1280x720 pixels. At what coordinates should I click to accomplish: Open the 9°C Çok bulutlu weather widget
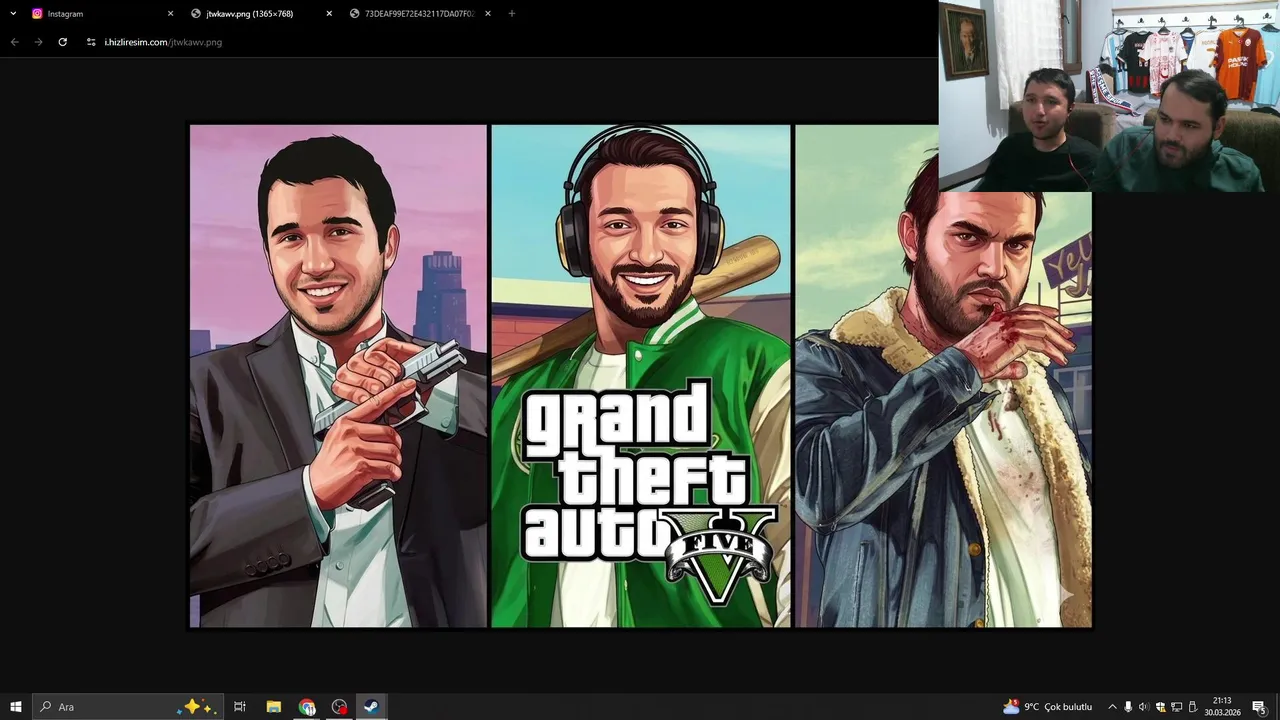[x=1048, y=707]
